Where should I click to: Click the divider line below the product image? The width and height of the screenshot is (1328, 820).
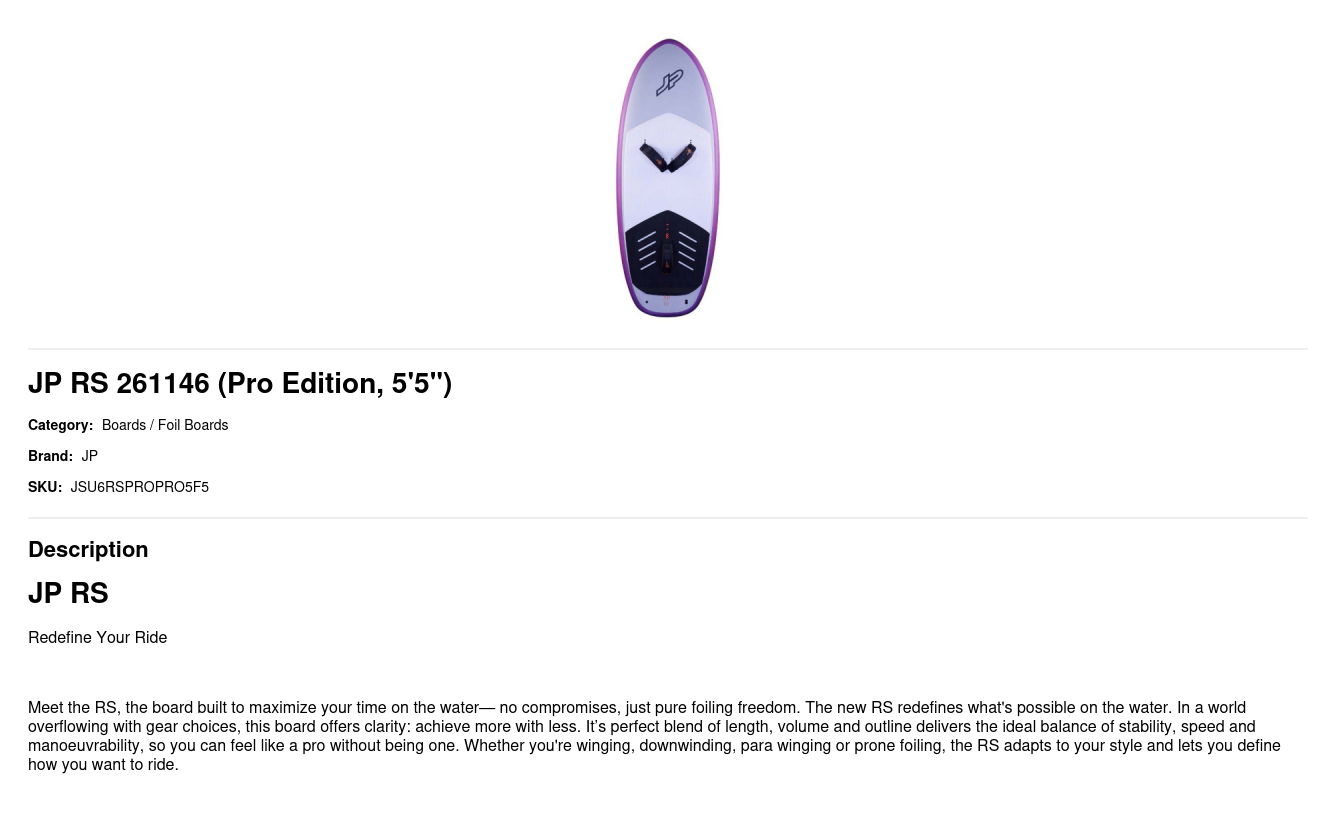pos(668,349)
